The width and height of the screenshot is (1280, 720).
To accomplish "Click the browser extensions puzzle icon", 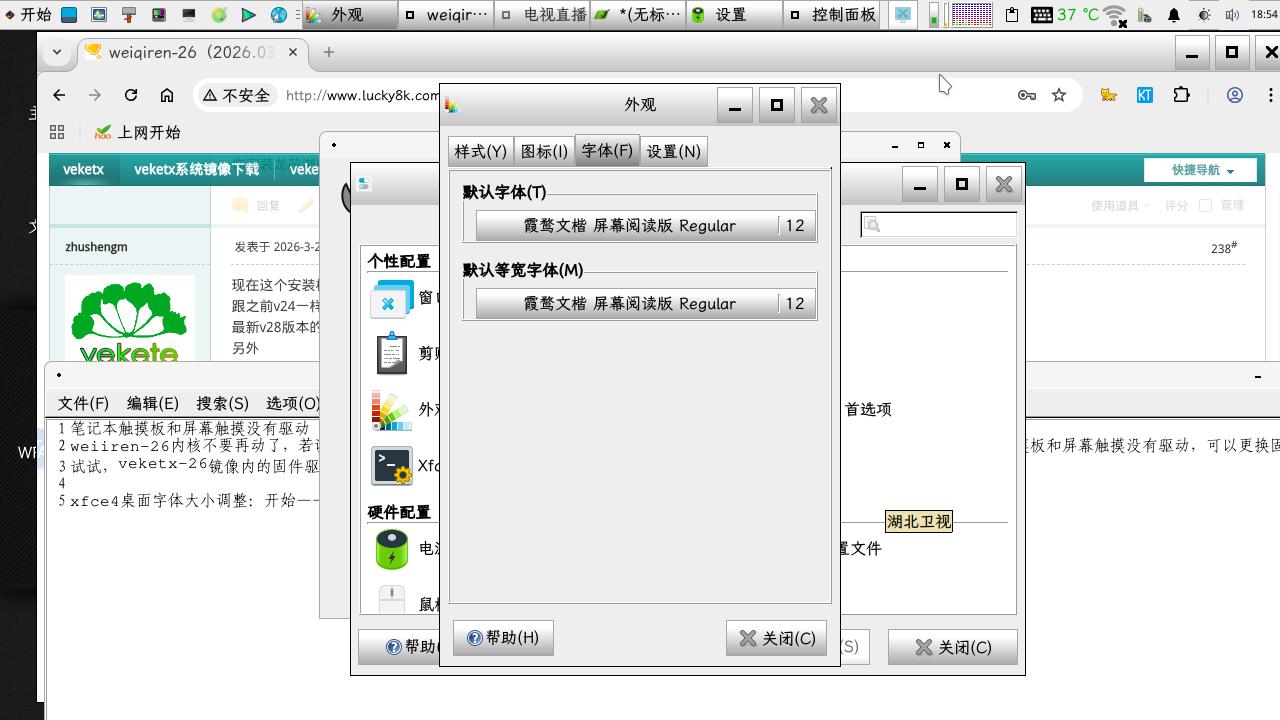I will tap(1181, 93).
